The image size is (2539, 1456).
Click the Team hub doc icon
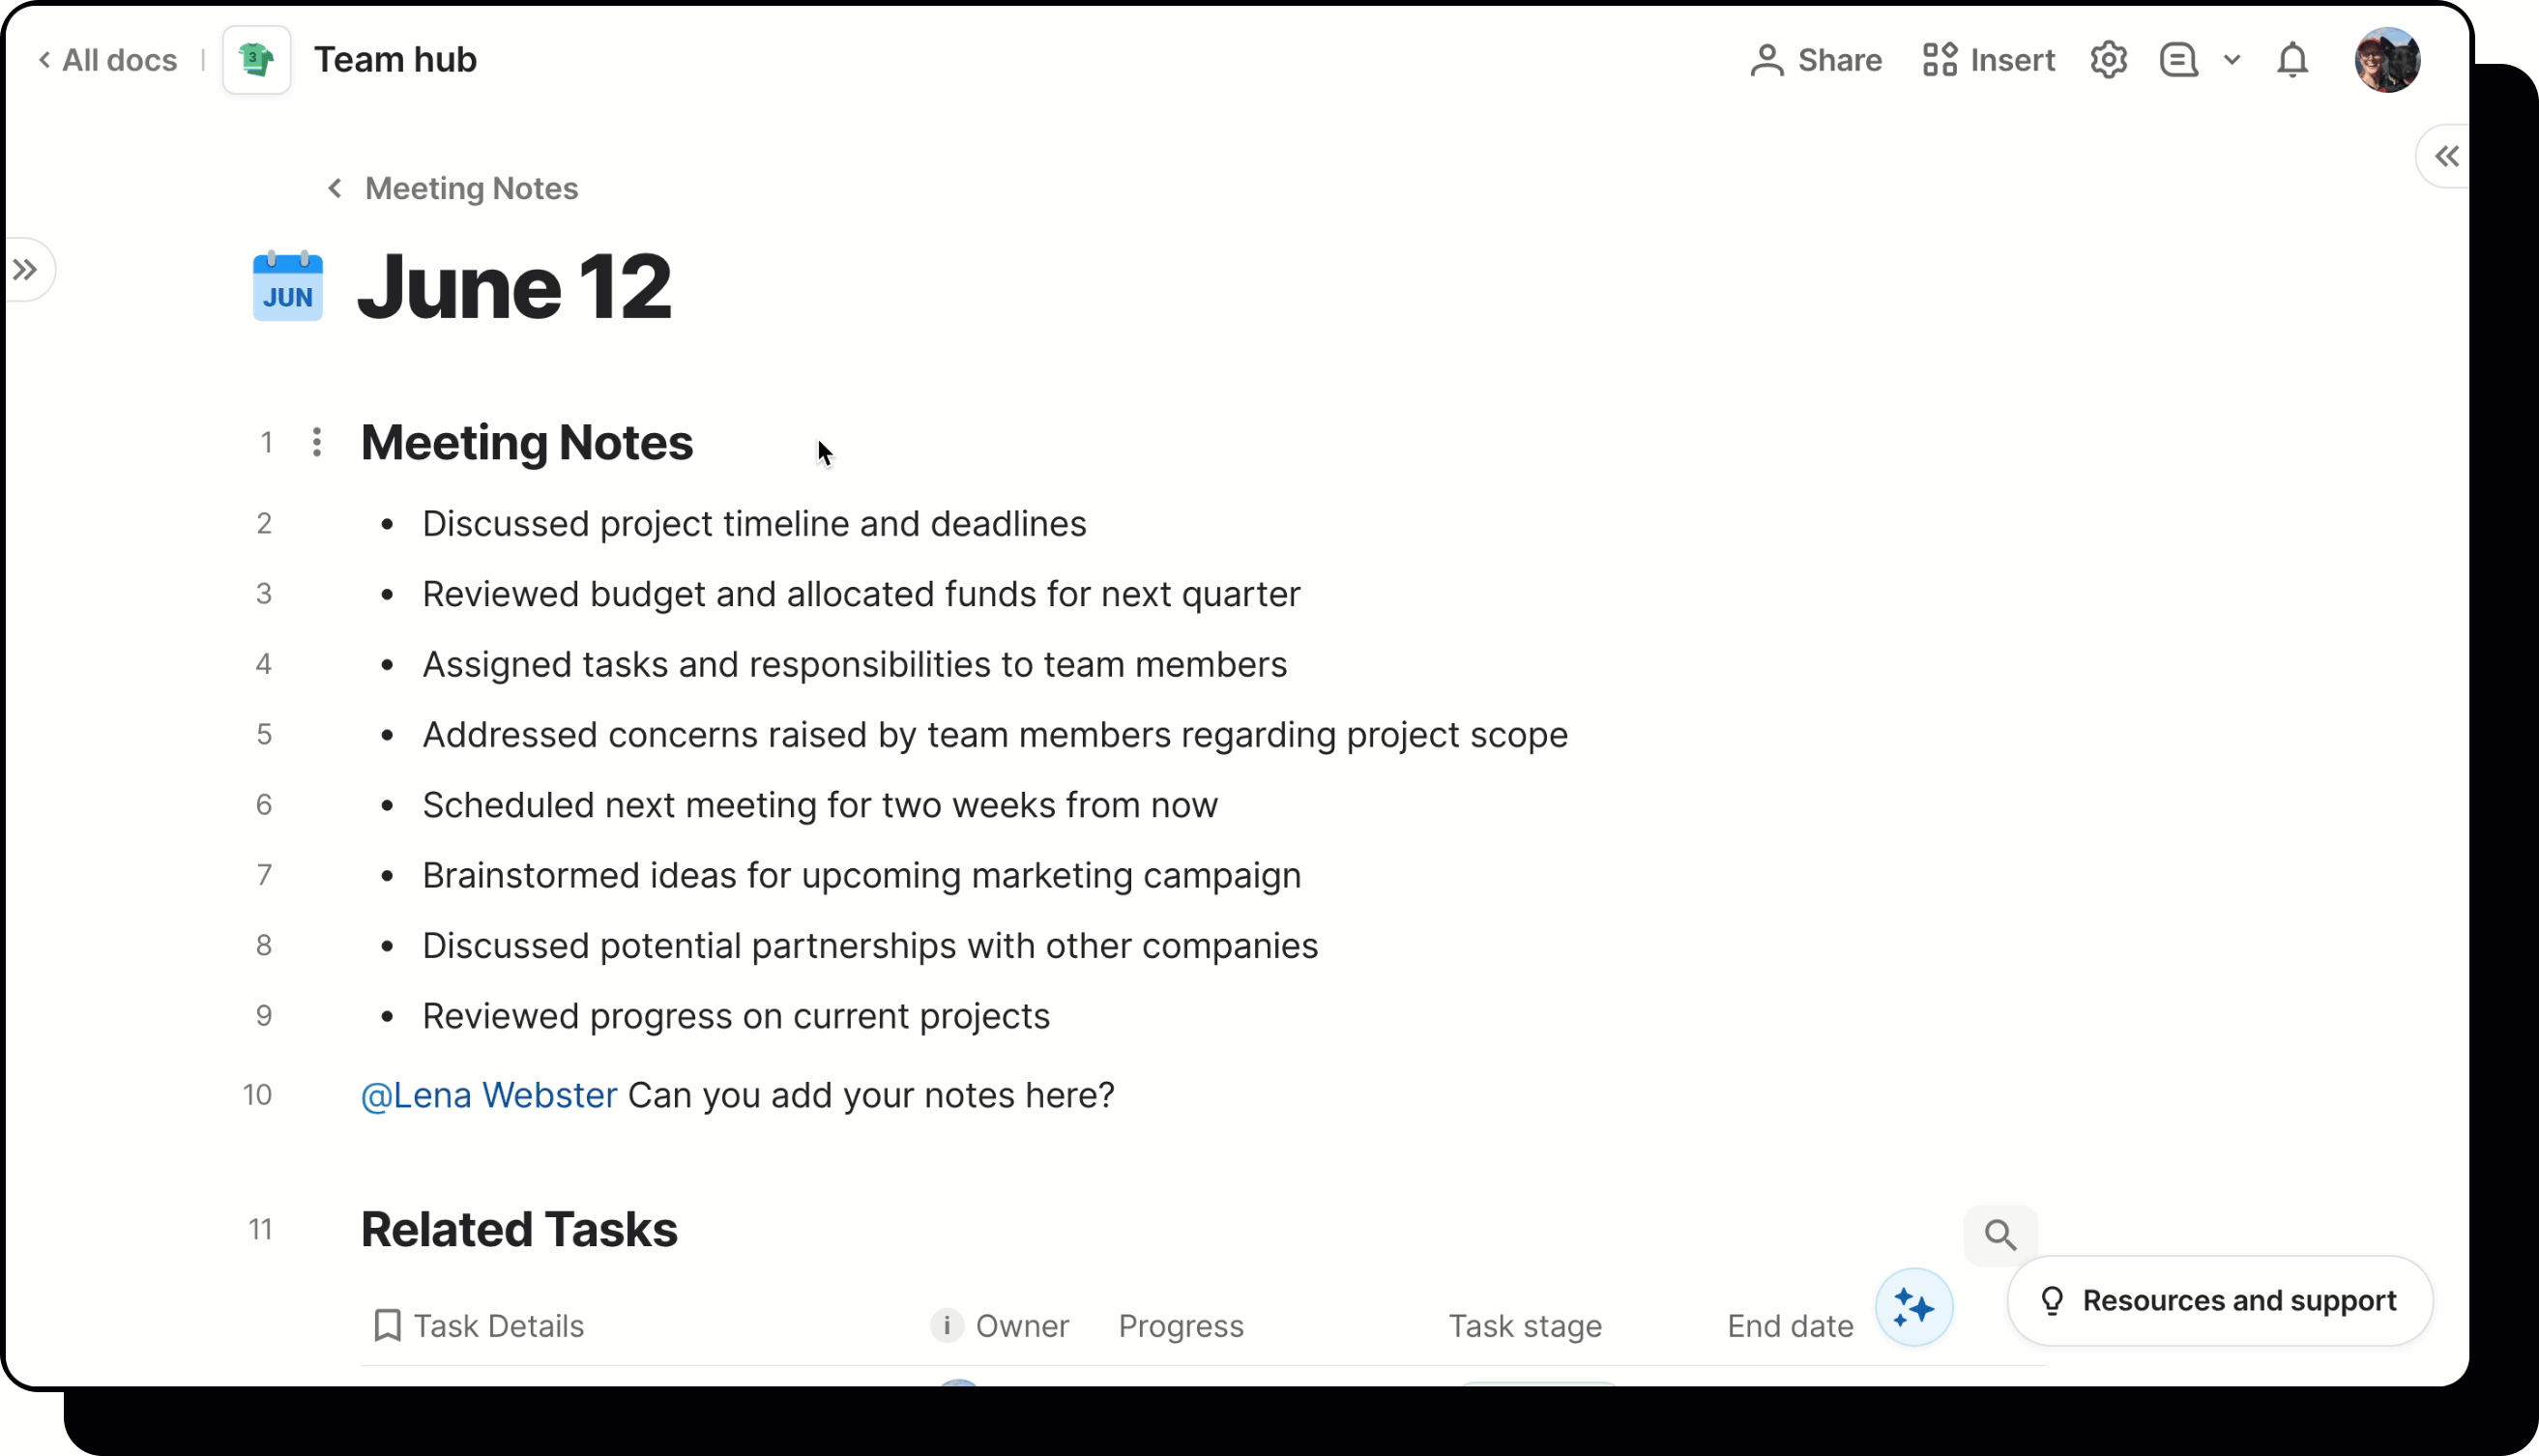[256, 60]
